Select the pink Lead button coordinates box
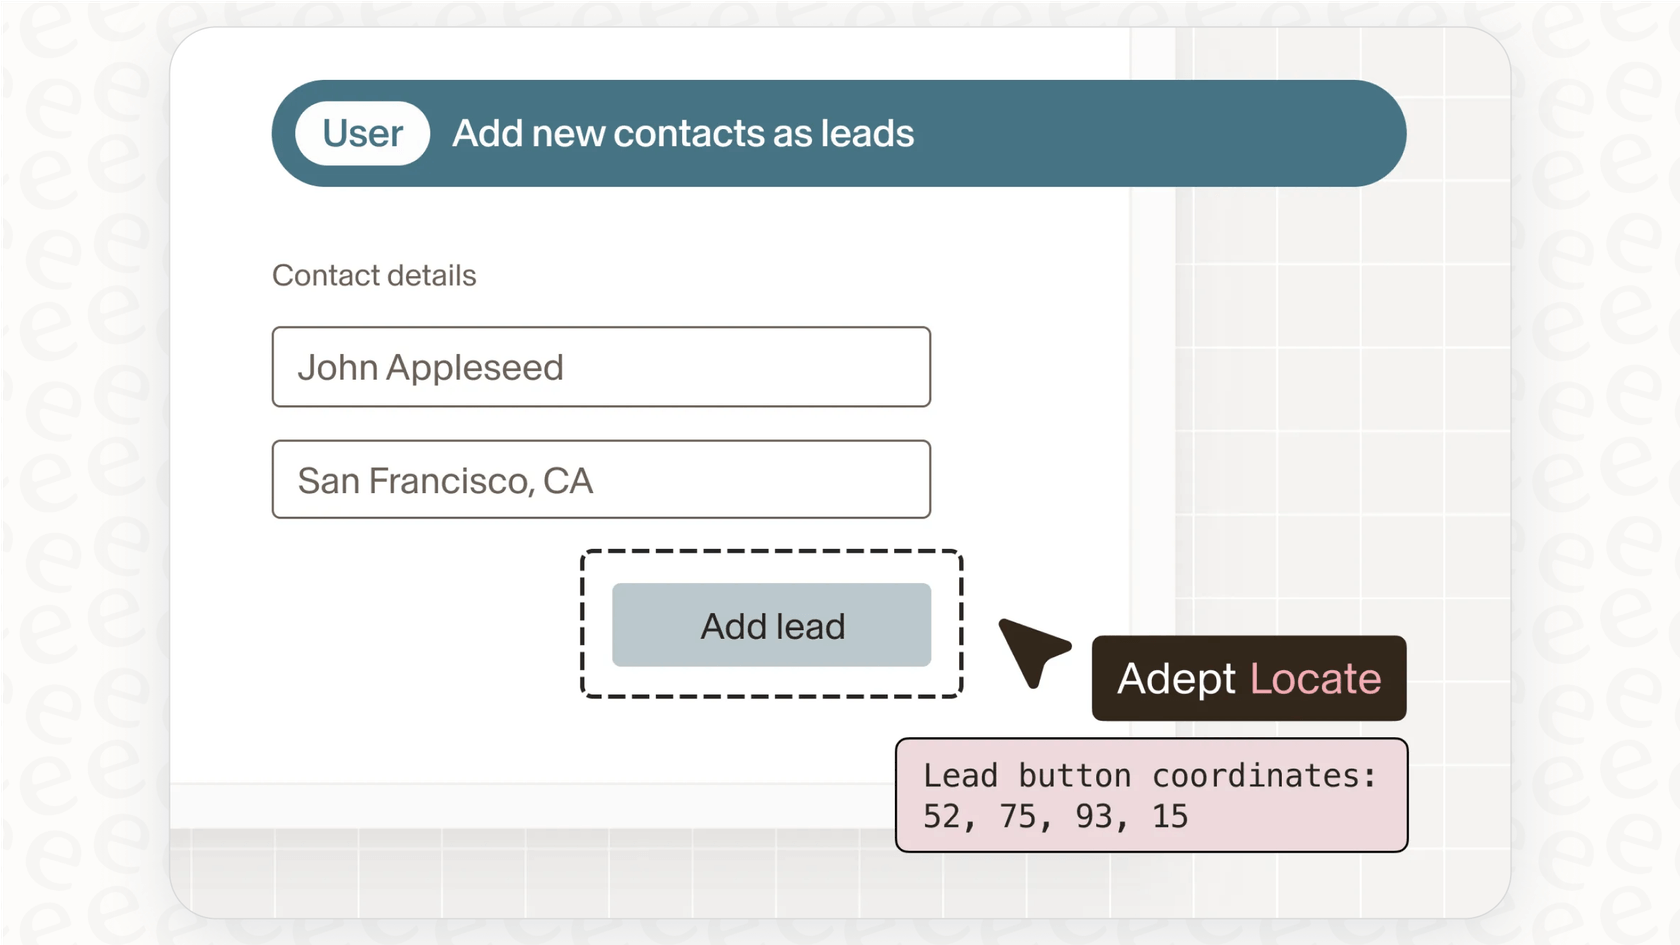The image size is (1680, 945). (1151, 795)
